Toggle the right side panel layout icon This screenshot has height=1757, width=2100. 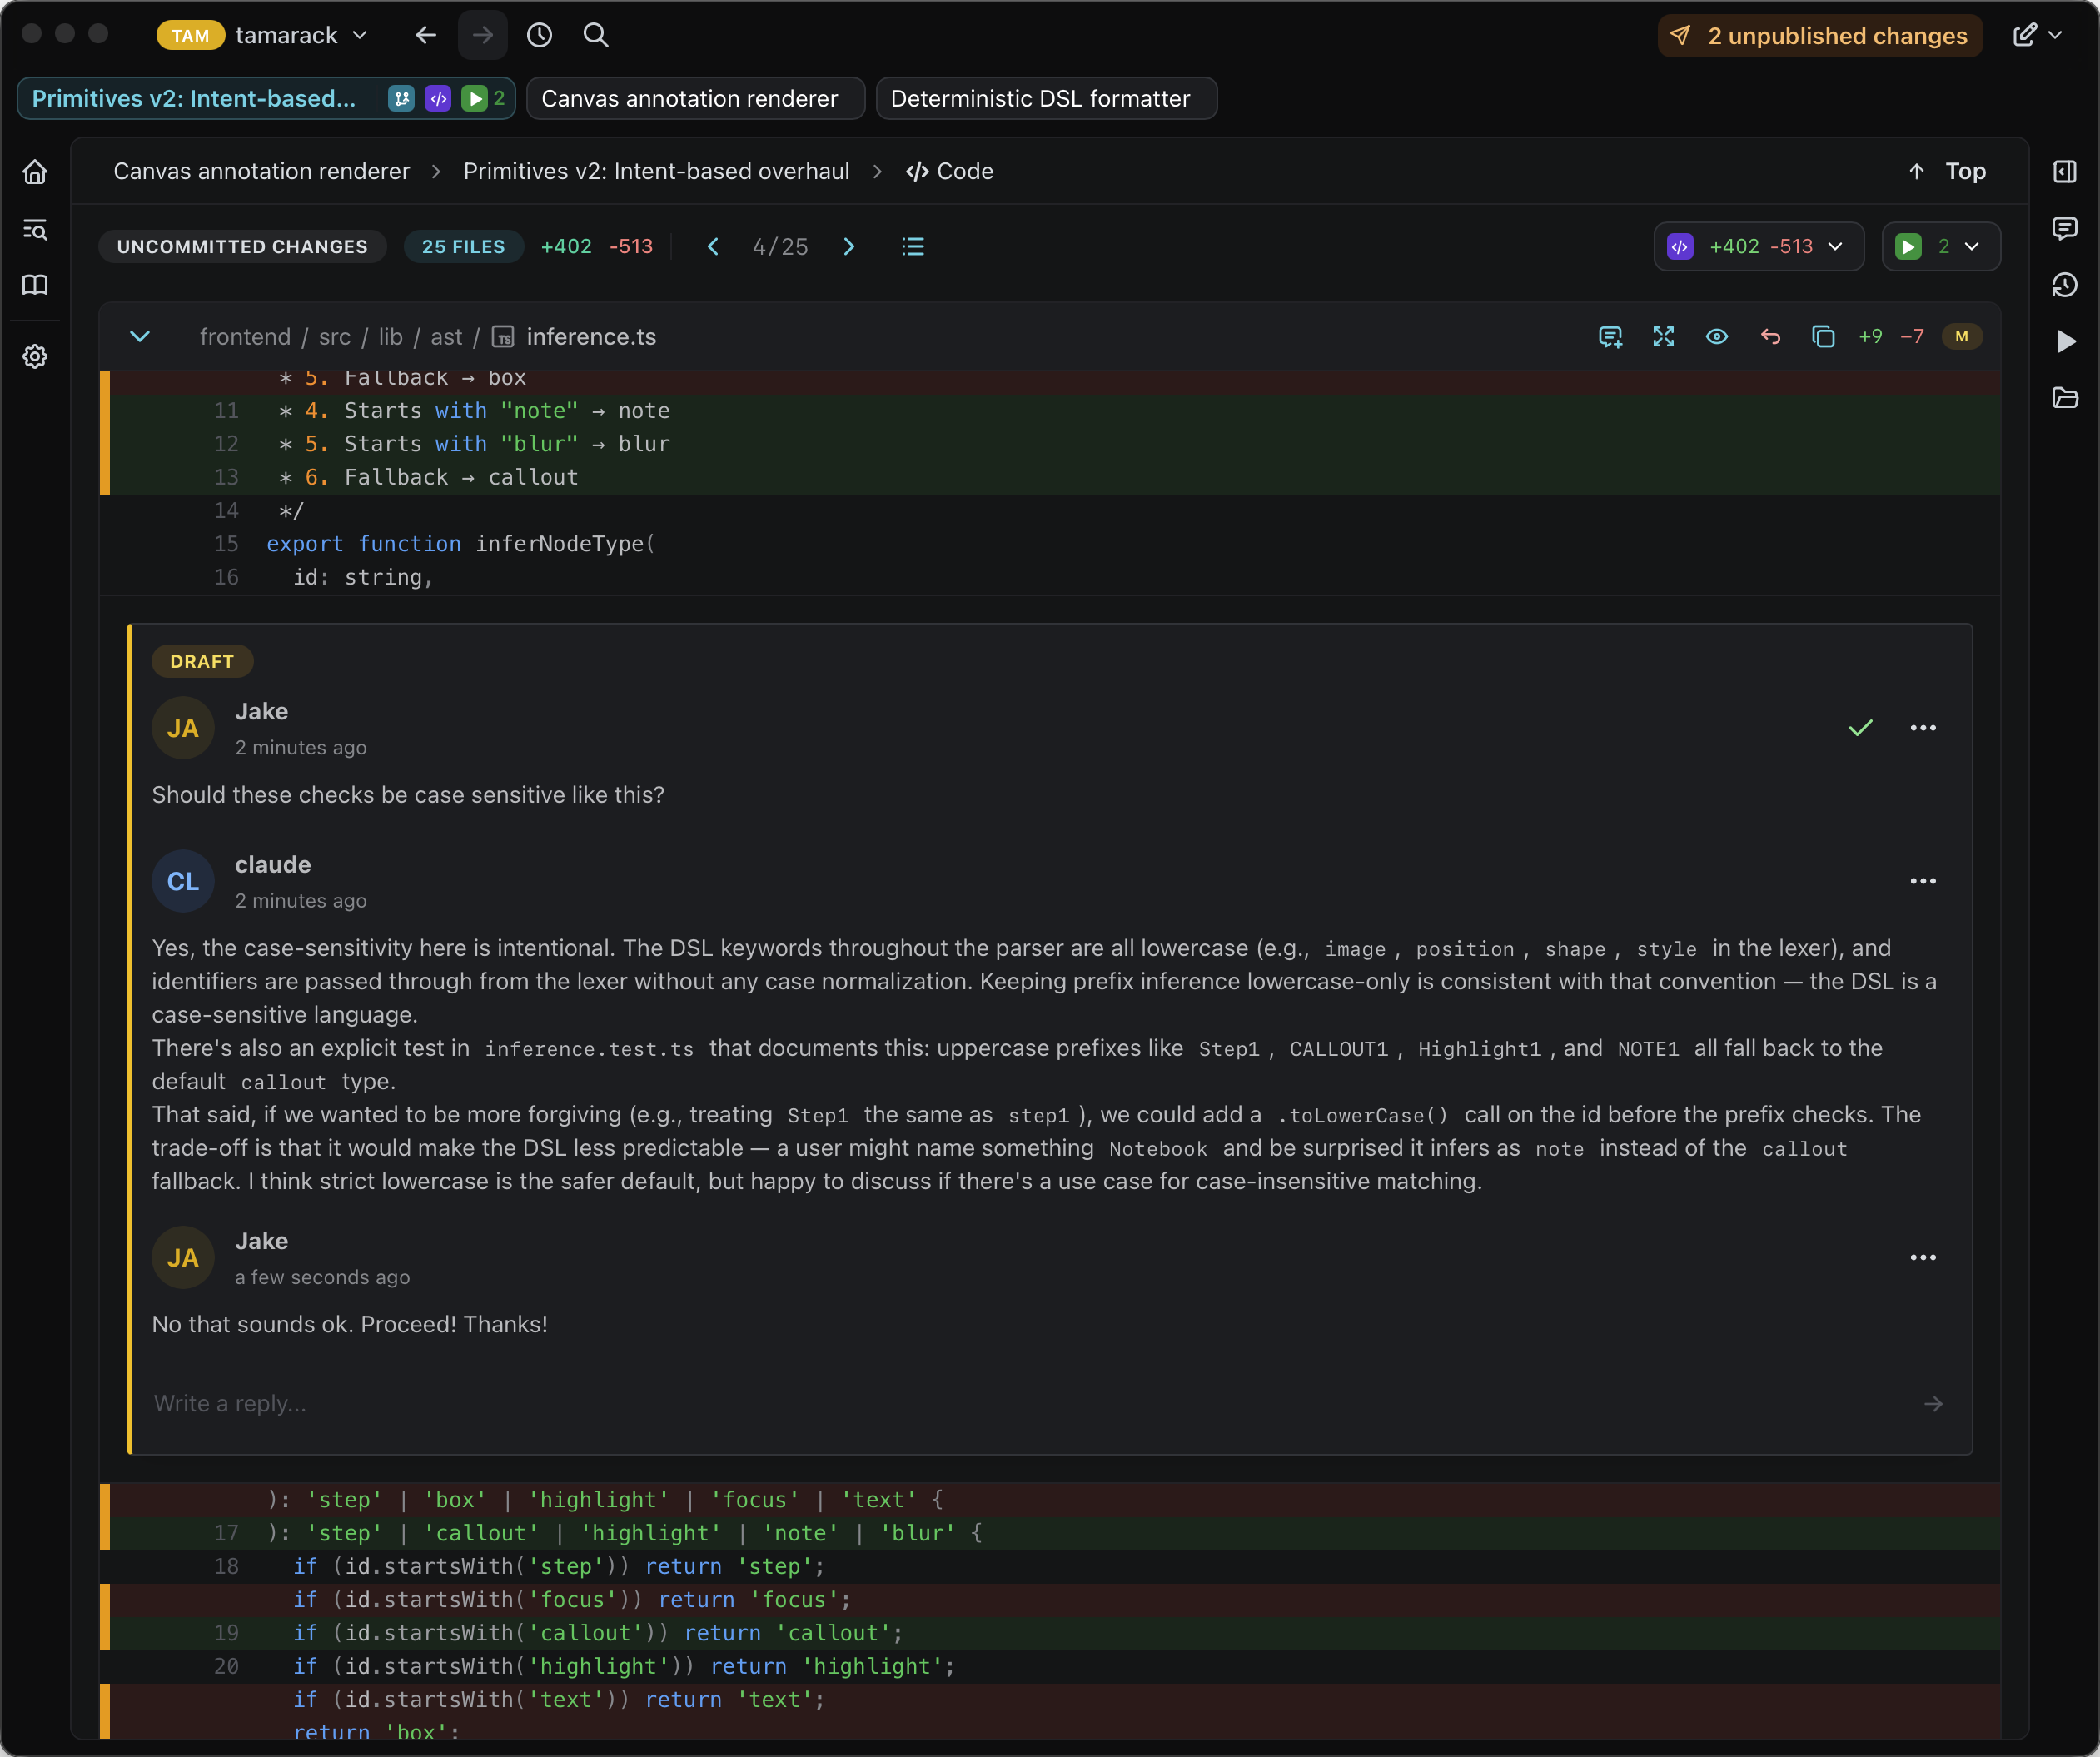(2064, 172)
